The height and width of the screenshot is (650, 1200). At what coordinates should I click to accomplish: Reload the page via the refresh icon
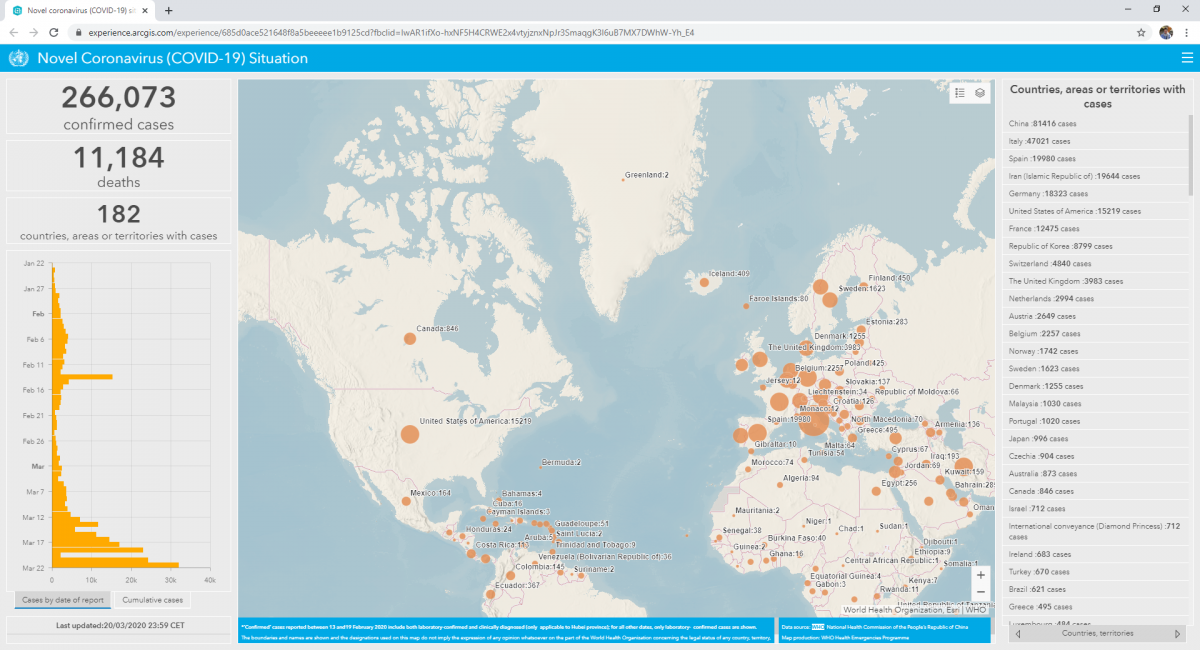(53, 32)
